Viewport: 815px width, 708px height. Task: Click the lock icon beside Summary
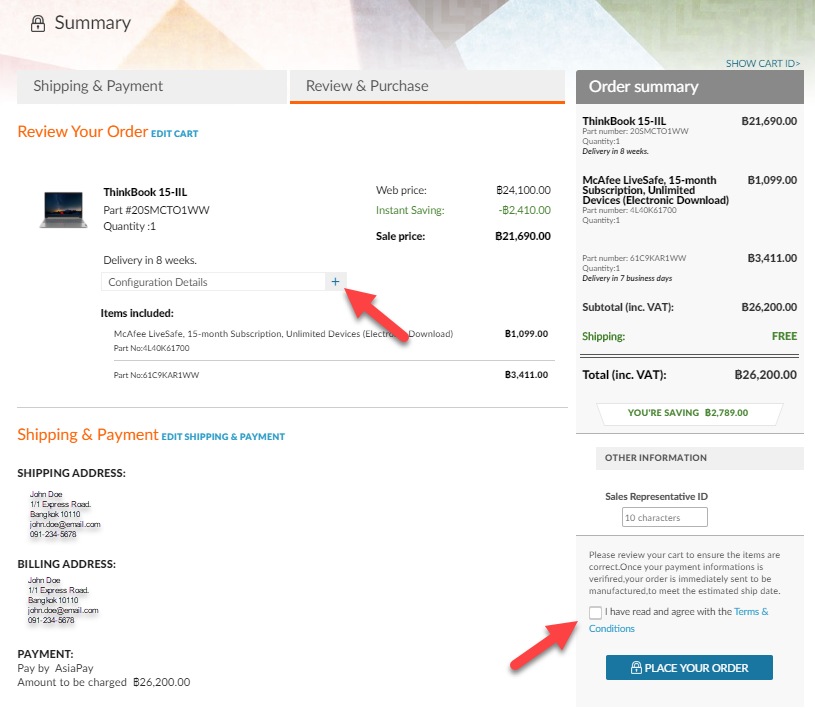click(37, 23)
